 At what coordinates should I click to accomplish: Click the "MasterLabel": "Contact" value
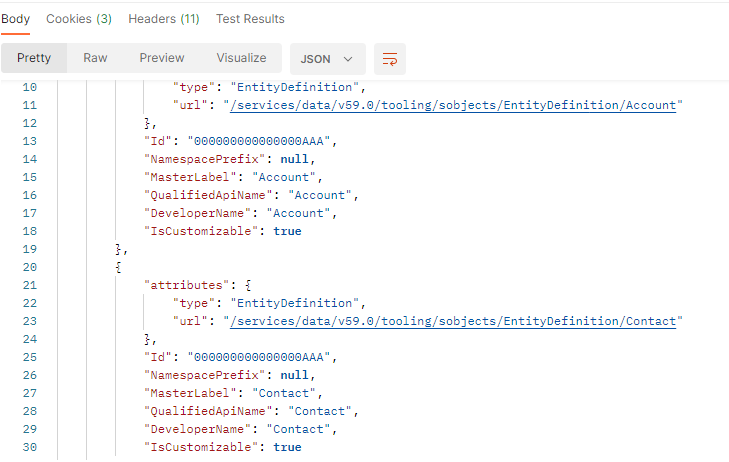(x=284, y=394)
